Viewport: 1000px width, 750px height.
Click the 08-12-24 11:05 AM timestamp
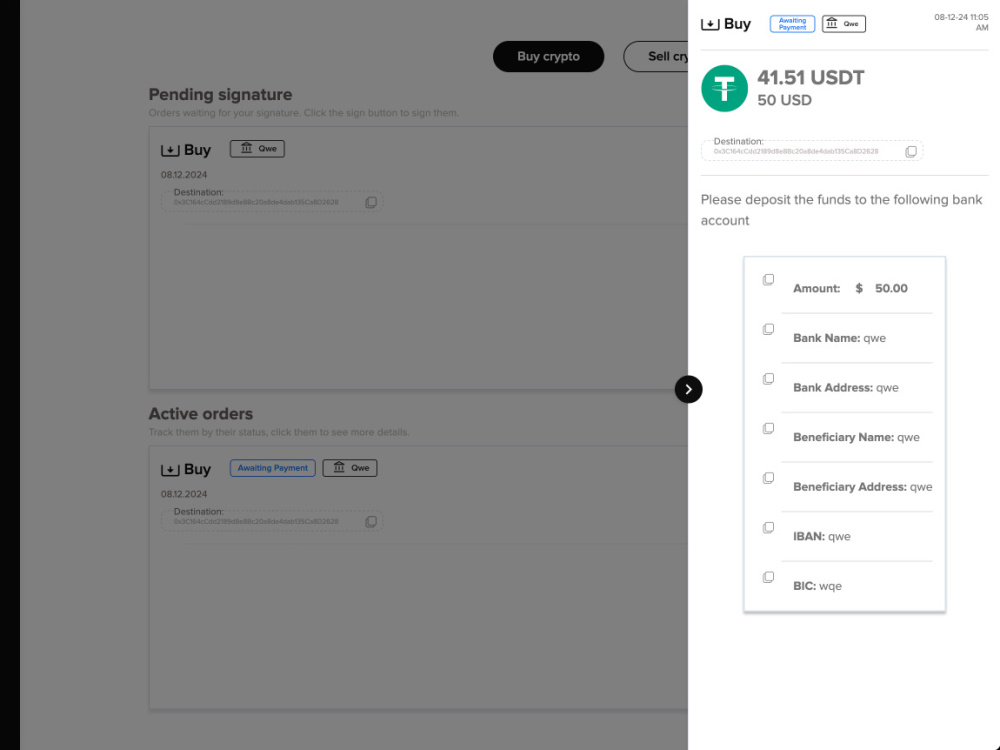(961, 22)
